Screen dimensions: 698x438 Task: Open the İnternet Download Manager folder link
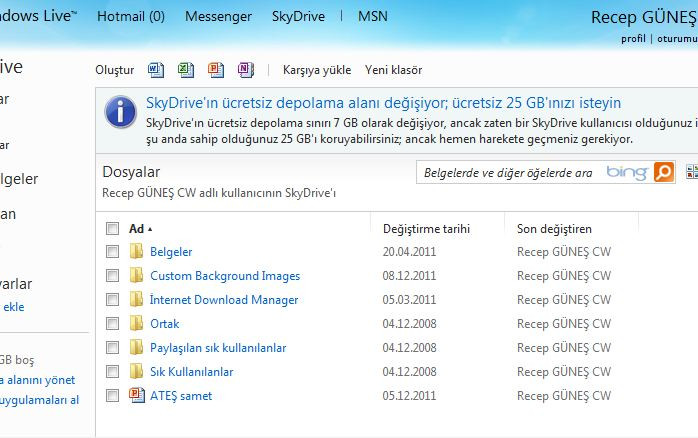[x=224, y=300]
